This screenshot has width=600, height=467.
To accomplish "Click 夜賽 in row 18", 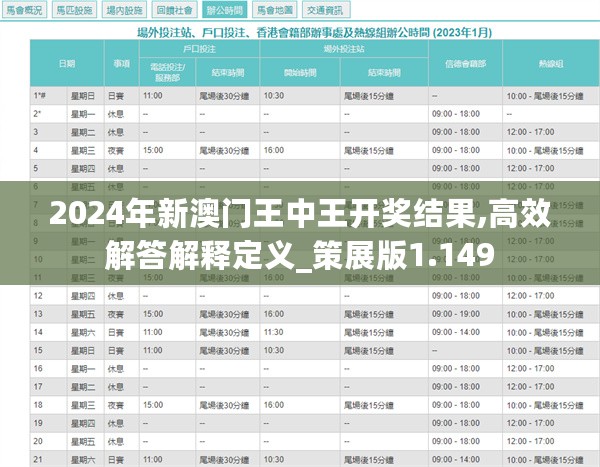I will (x=122, y=404).
